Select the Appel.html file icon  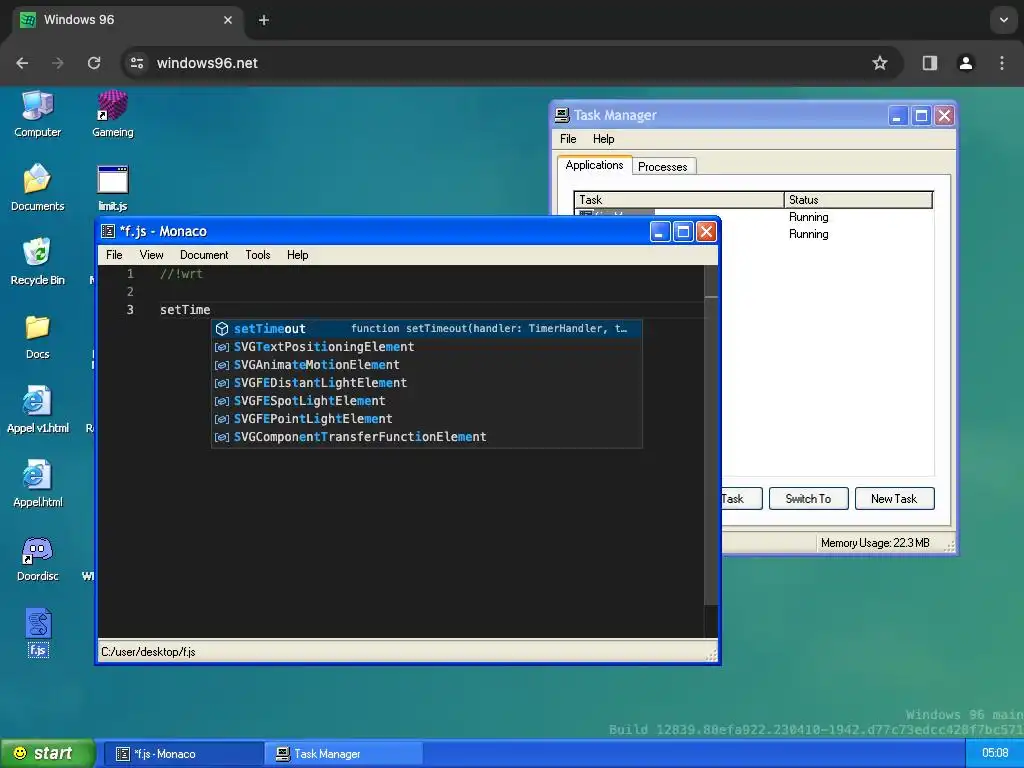point(37,484)
